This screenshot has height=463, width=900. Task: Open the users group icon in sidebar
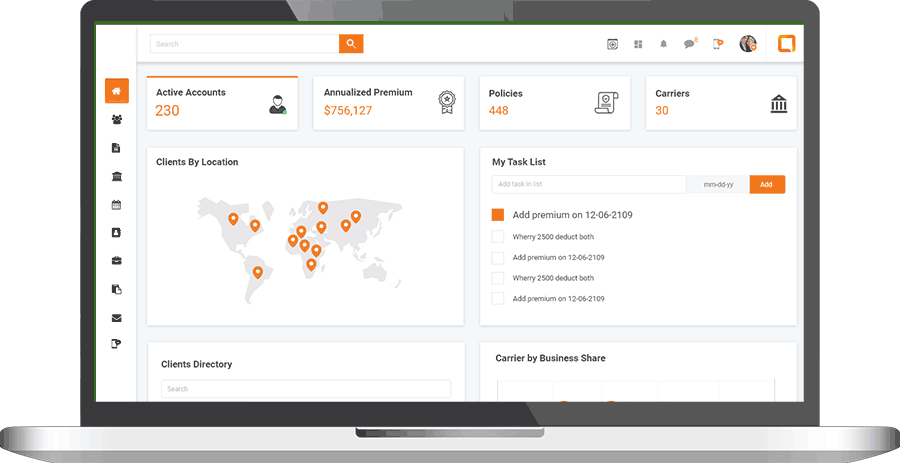[x=117, y=120]
